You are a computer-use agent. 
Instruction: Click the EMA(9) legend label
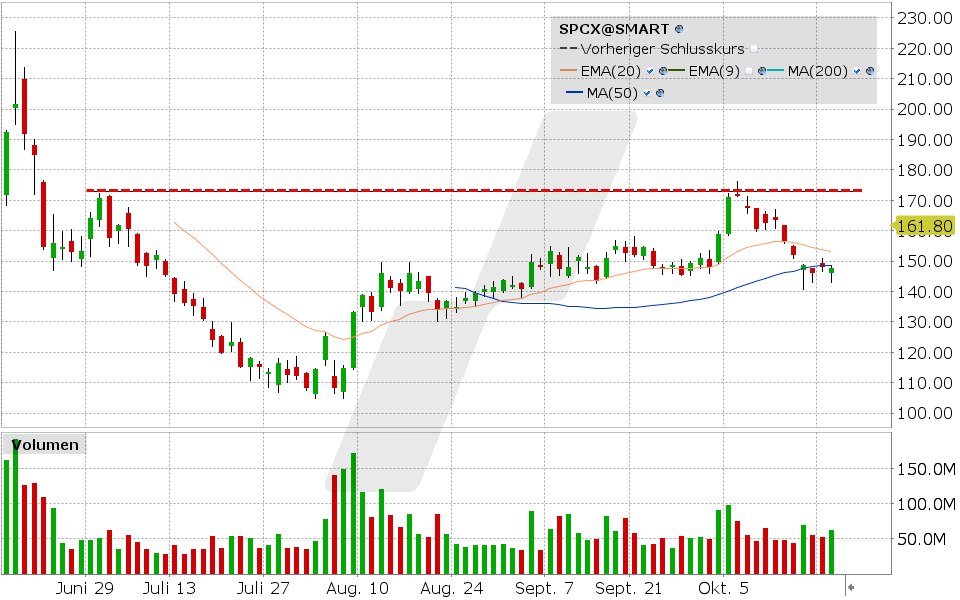tap(714, 71)
